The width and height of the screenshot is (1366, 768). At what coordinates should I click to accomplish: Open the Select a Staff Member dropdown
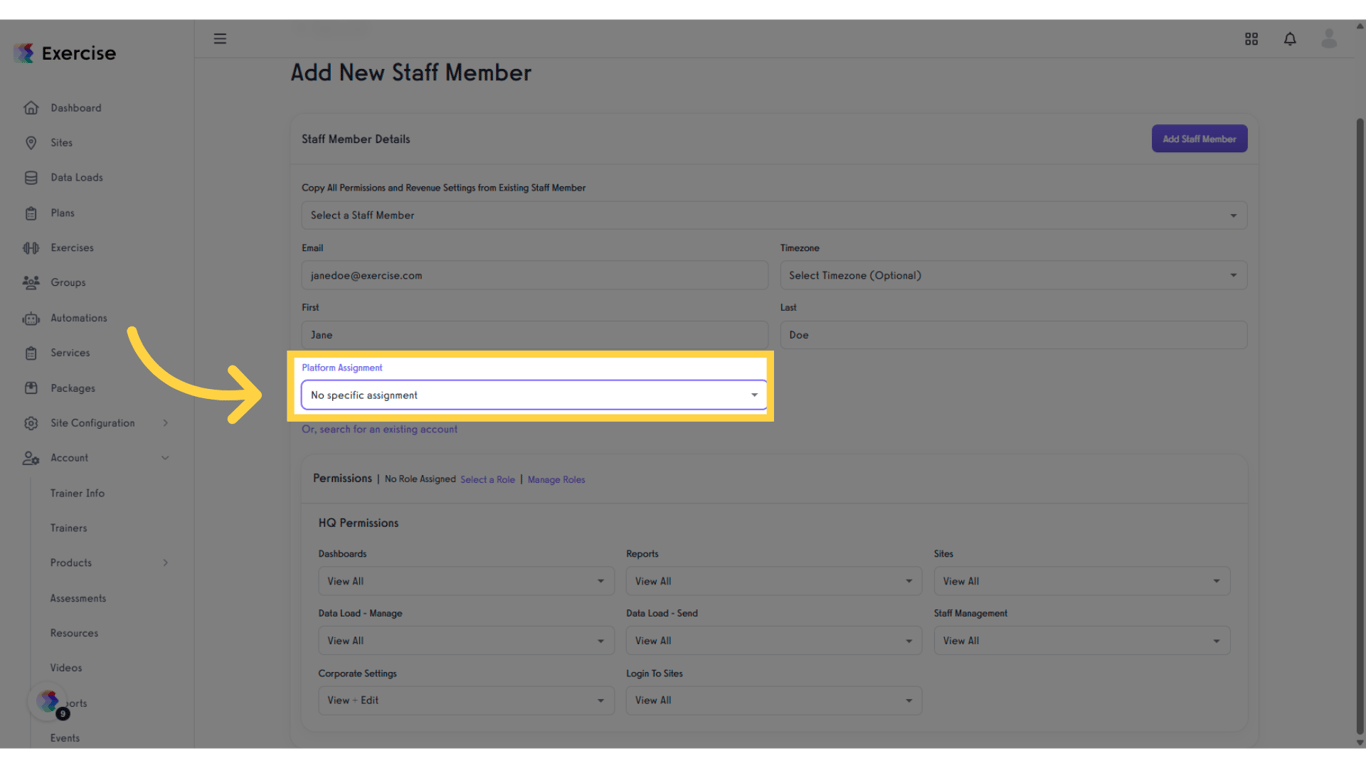coord(773,215)
